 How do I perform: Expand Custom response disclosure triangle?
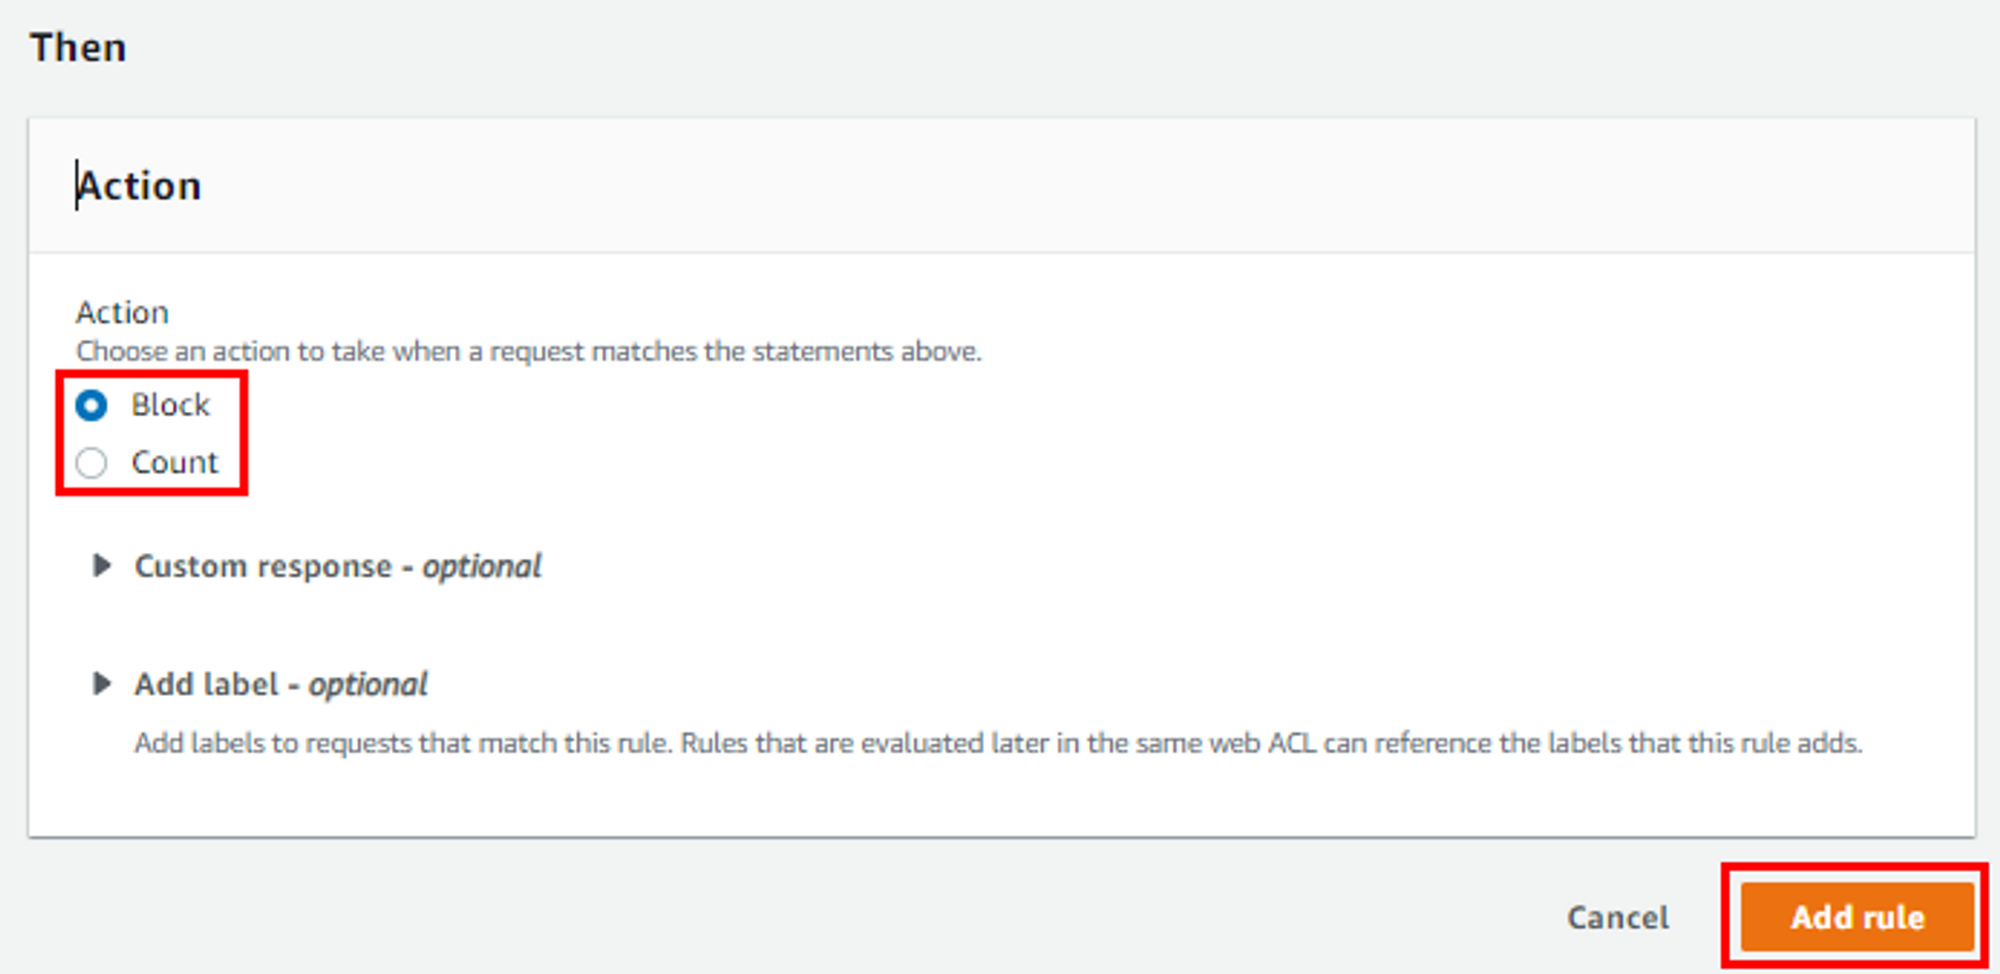tap(101, 566)
